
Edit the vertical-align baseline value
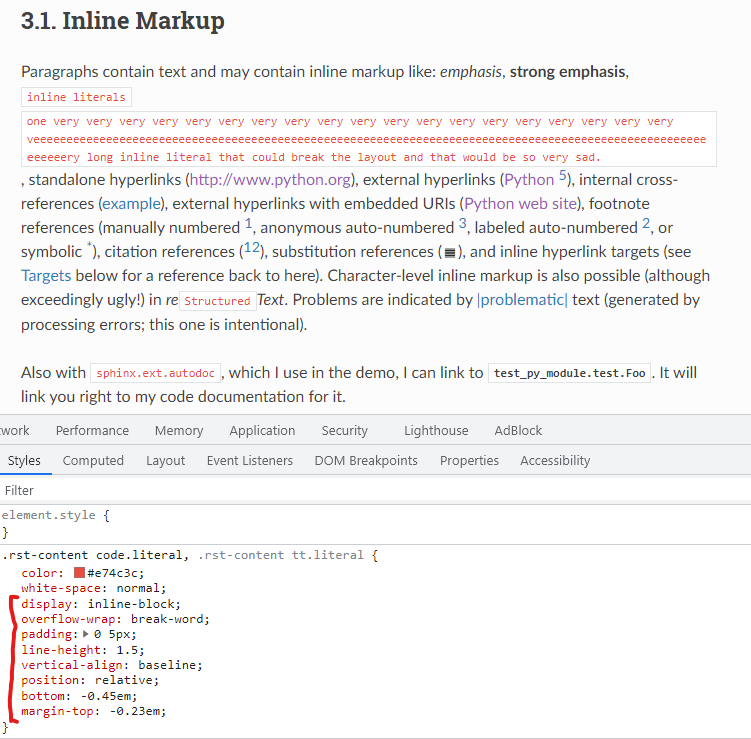click(167, 665)
